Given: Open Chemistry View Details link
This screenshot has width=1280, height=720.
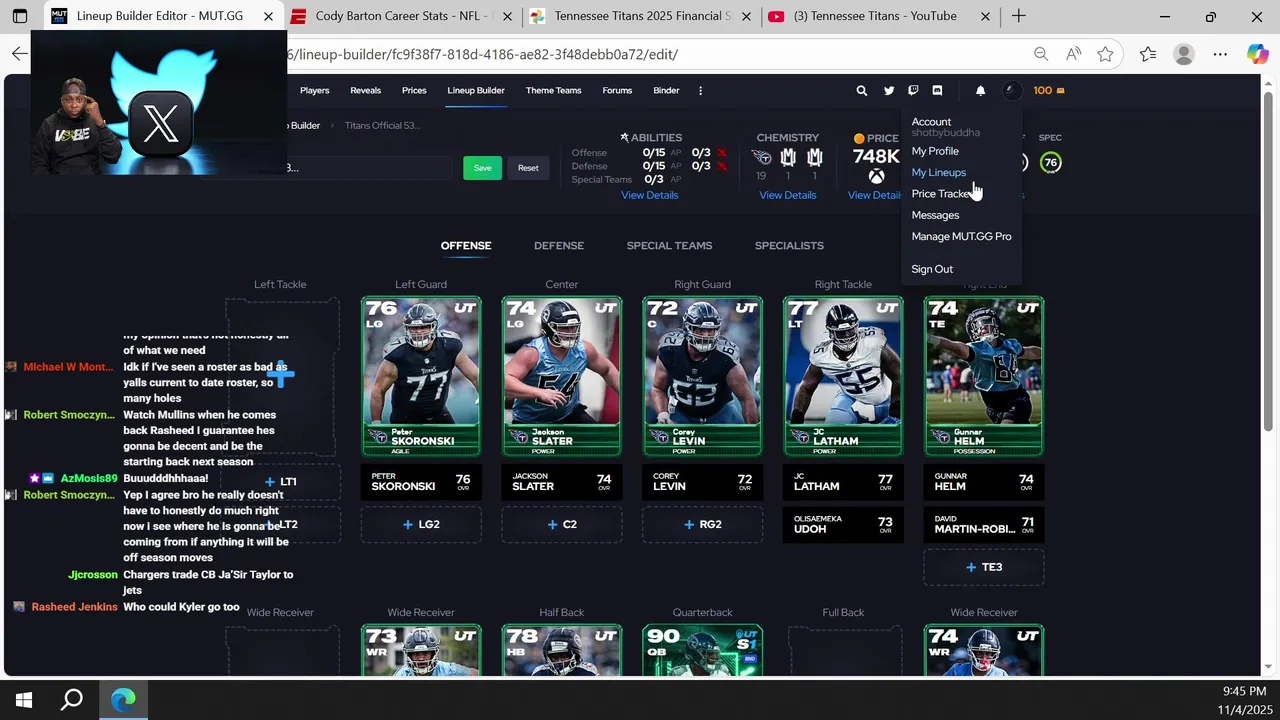Looking at the screenshot, I should click(787, 195).
